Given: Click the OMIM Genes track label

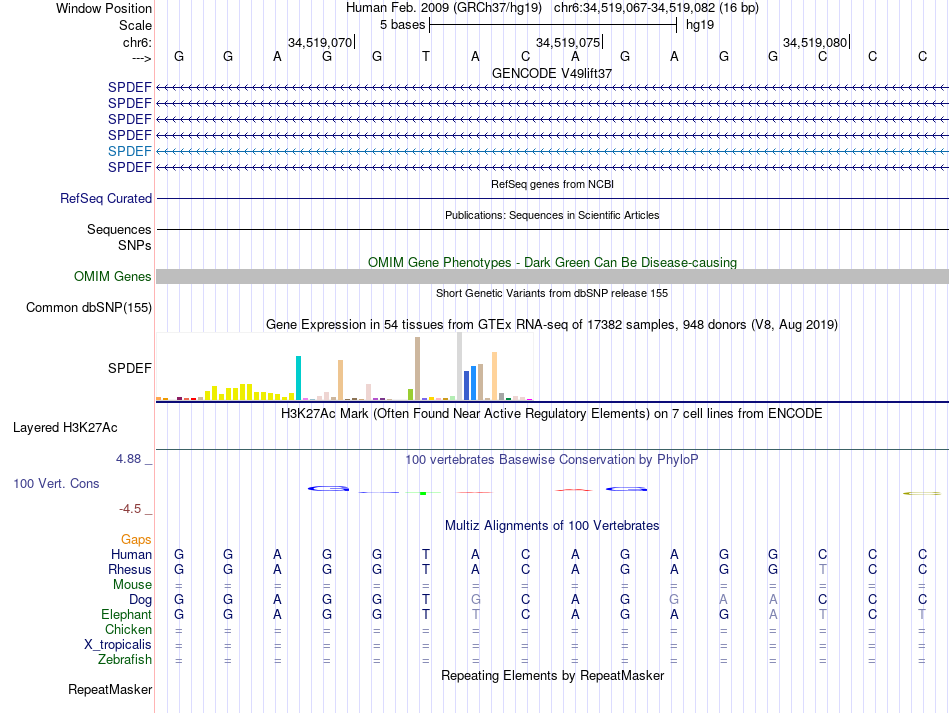Looking at the screenshot, I should click(x=112, y=277).
